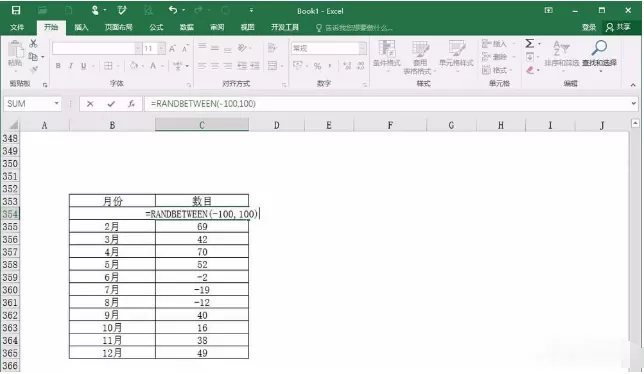The height and width of the screenshot is (374, 644).
Task: Click the AutoSum sigma icon
Action: pyautogui.click(x=530, y=44)
